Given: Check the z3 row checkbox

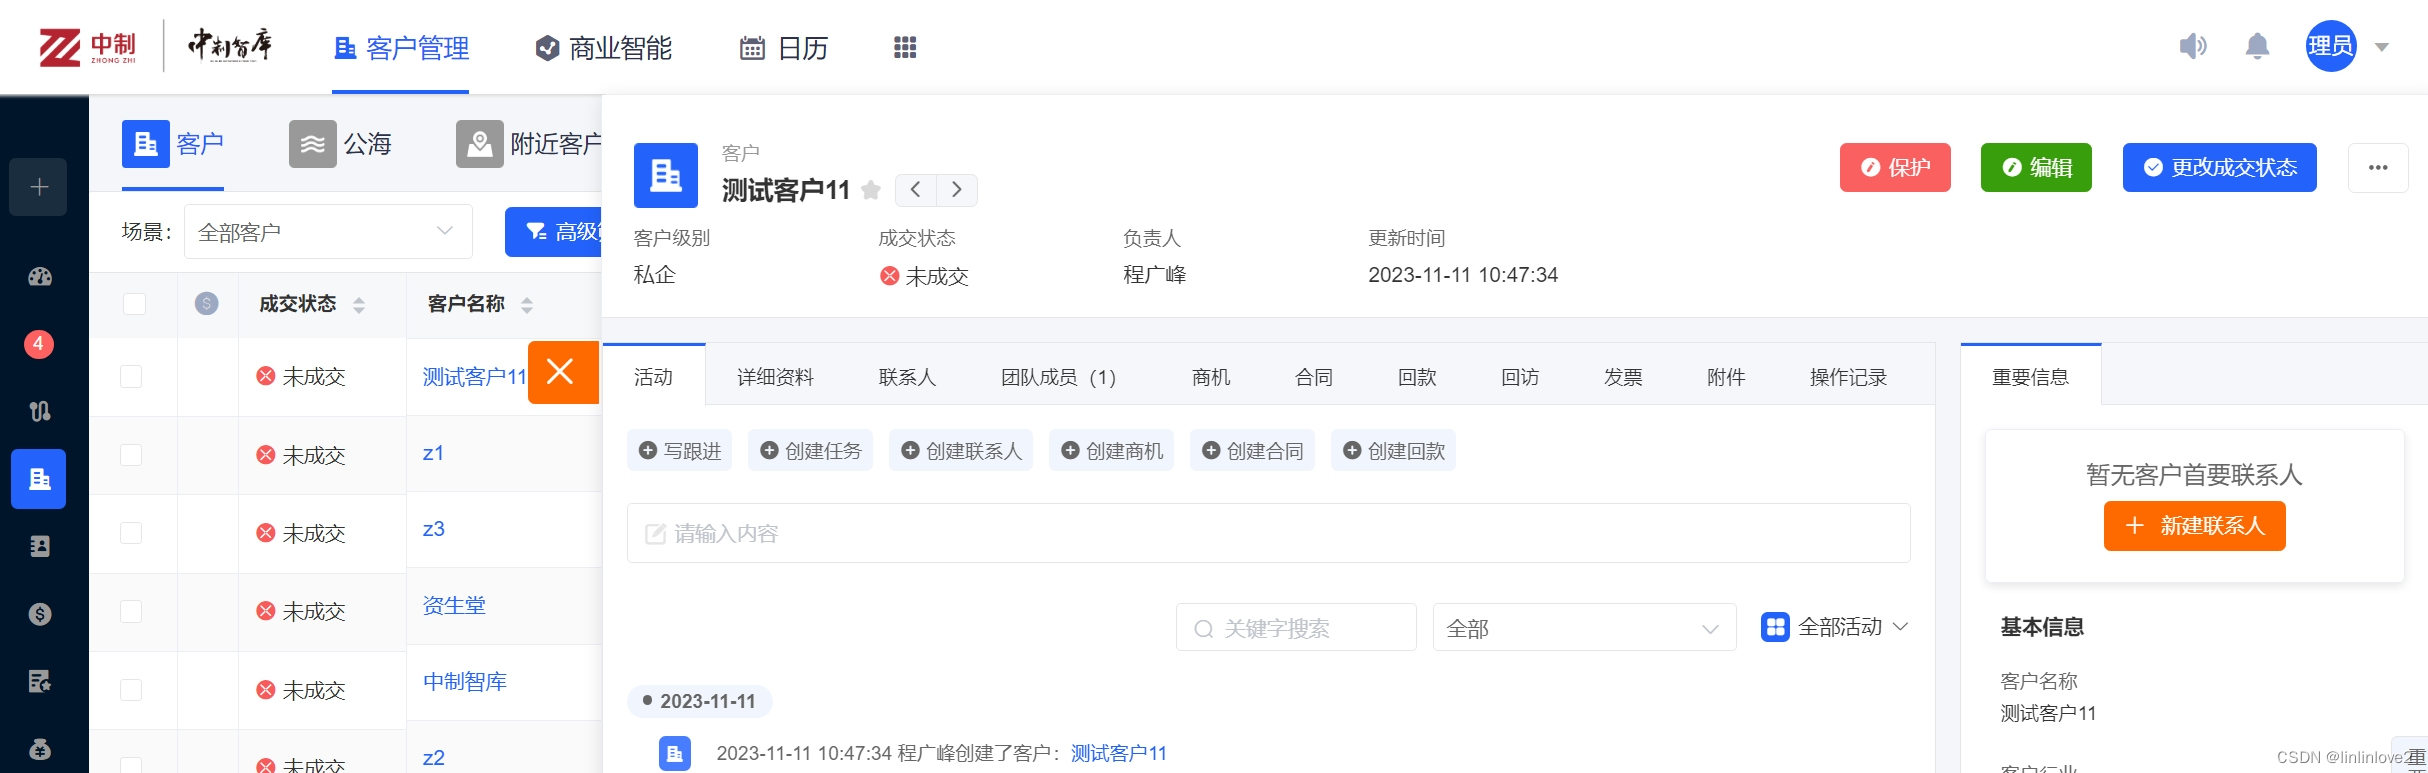Looking at the screenshot, I should click(131, 533).
